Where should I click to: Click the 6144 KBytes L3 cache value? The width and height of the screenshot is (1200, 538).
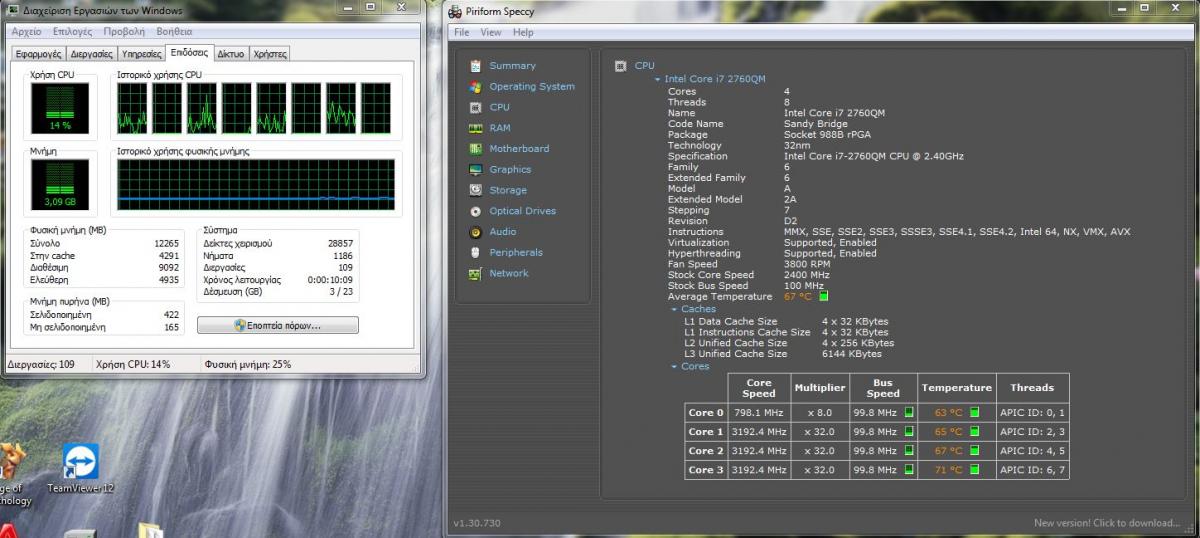[x=852, y=354]
